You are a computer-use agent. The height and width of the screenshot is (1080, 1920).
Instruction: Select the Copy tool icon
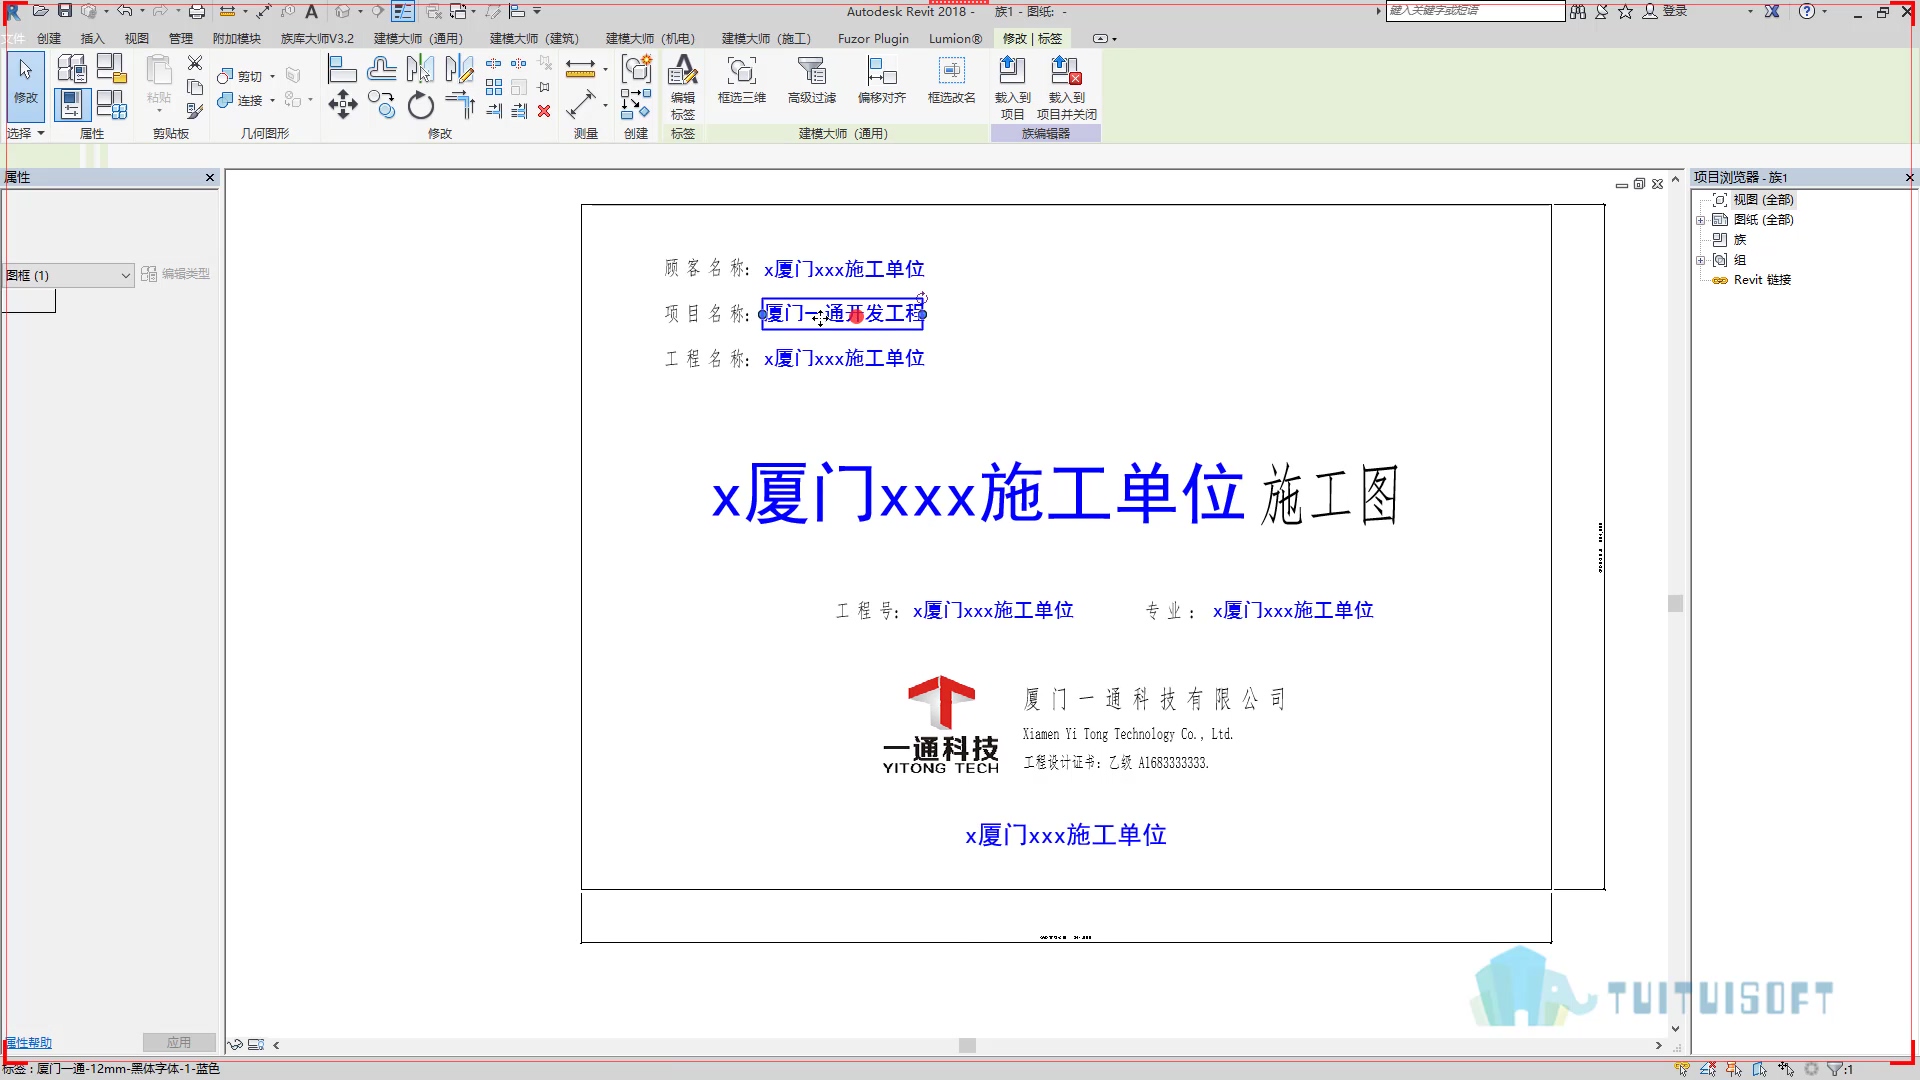click(x=381, y=104)
